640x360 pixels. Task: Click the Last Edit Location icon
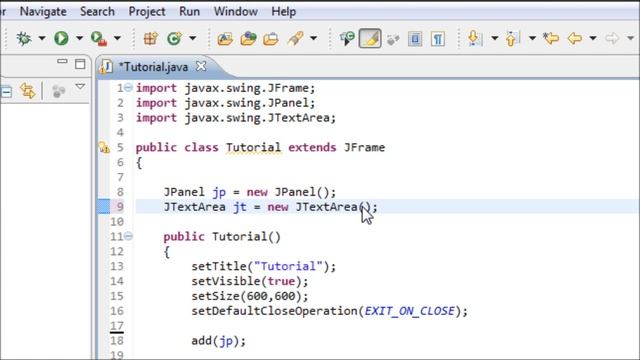click(x=551, y=38)
